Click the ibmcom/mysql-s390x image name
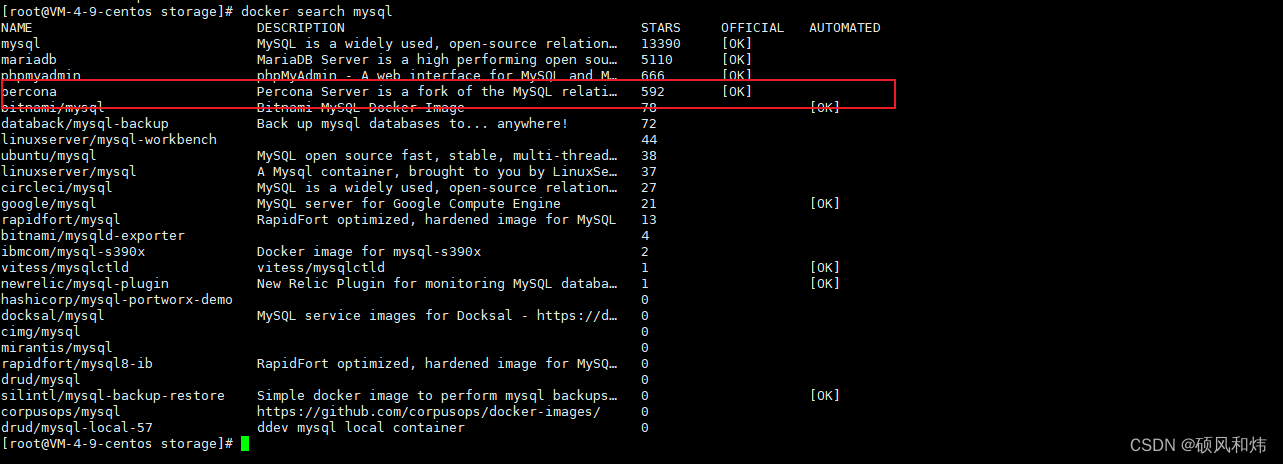This screenshot has width=1283, height=464. click(x=73, y=252)
